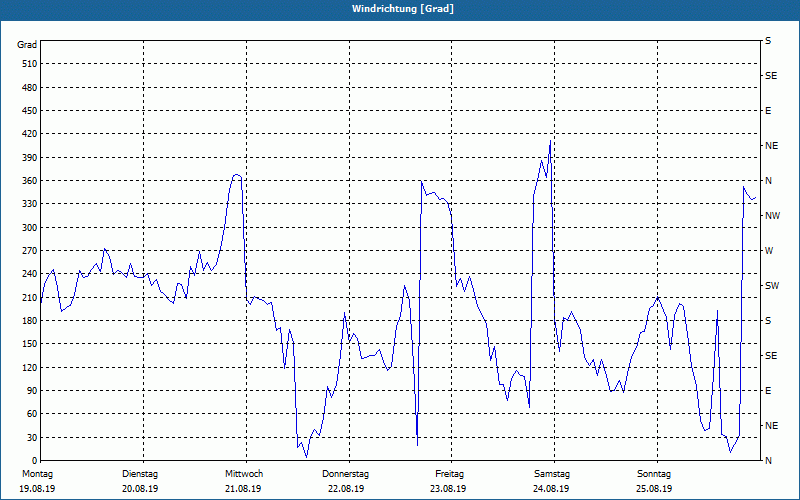Click the date 21.08.19

point(243,489)
